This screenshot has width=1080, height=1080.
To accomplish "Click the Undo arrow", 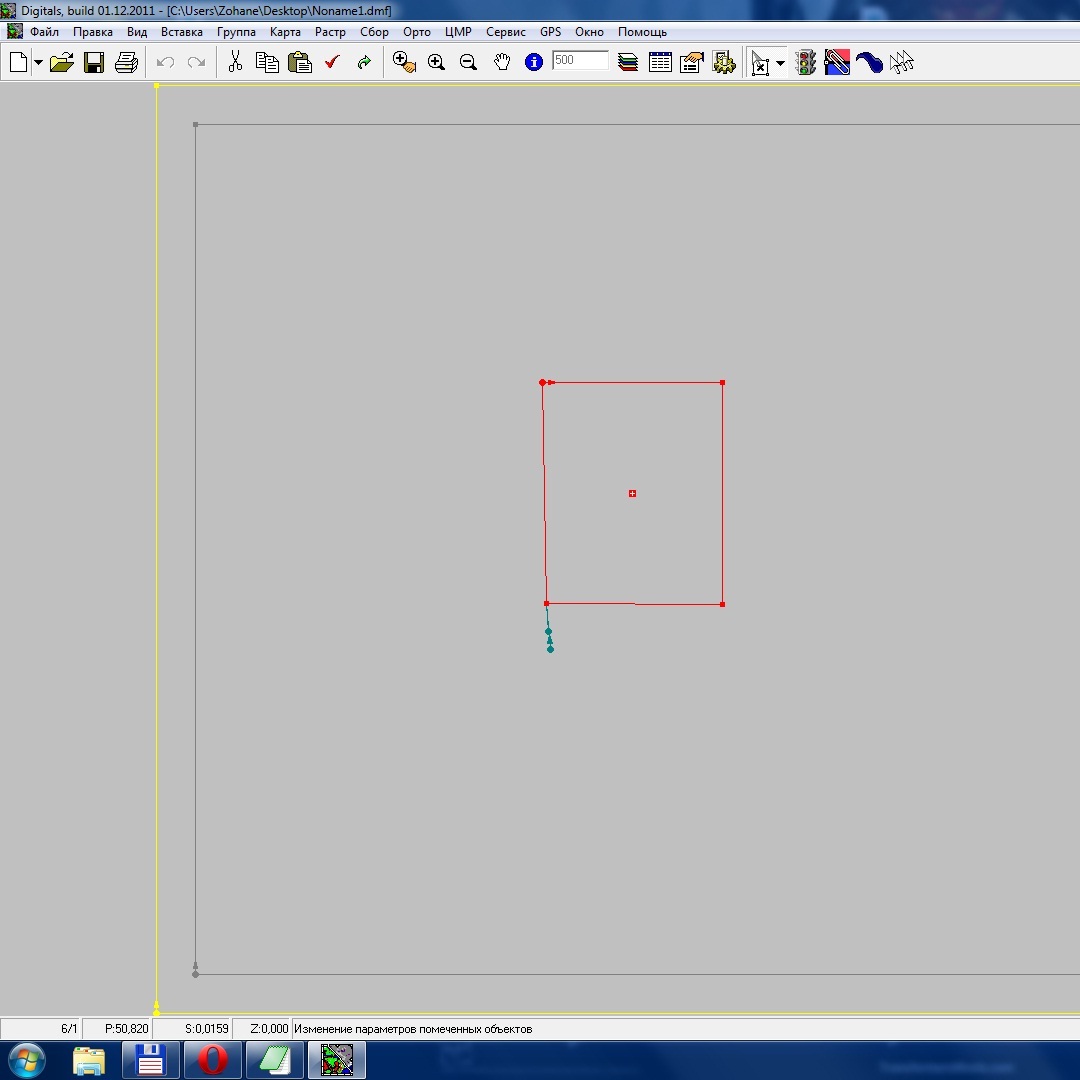I will click(x=165, y=62).
